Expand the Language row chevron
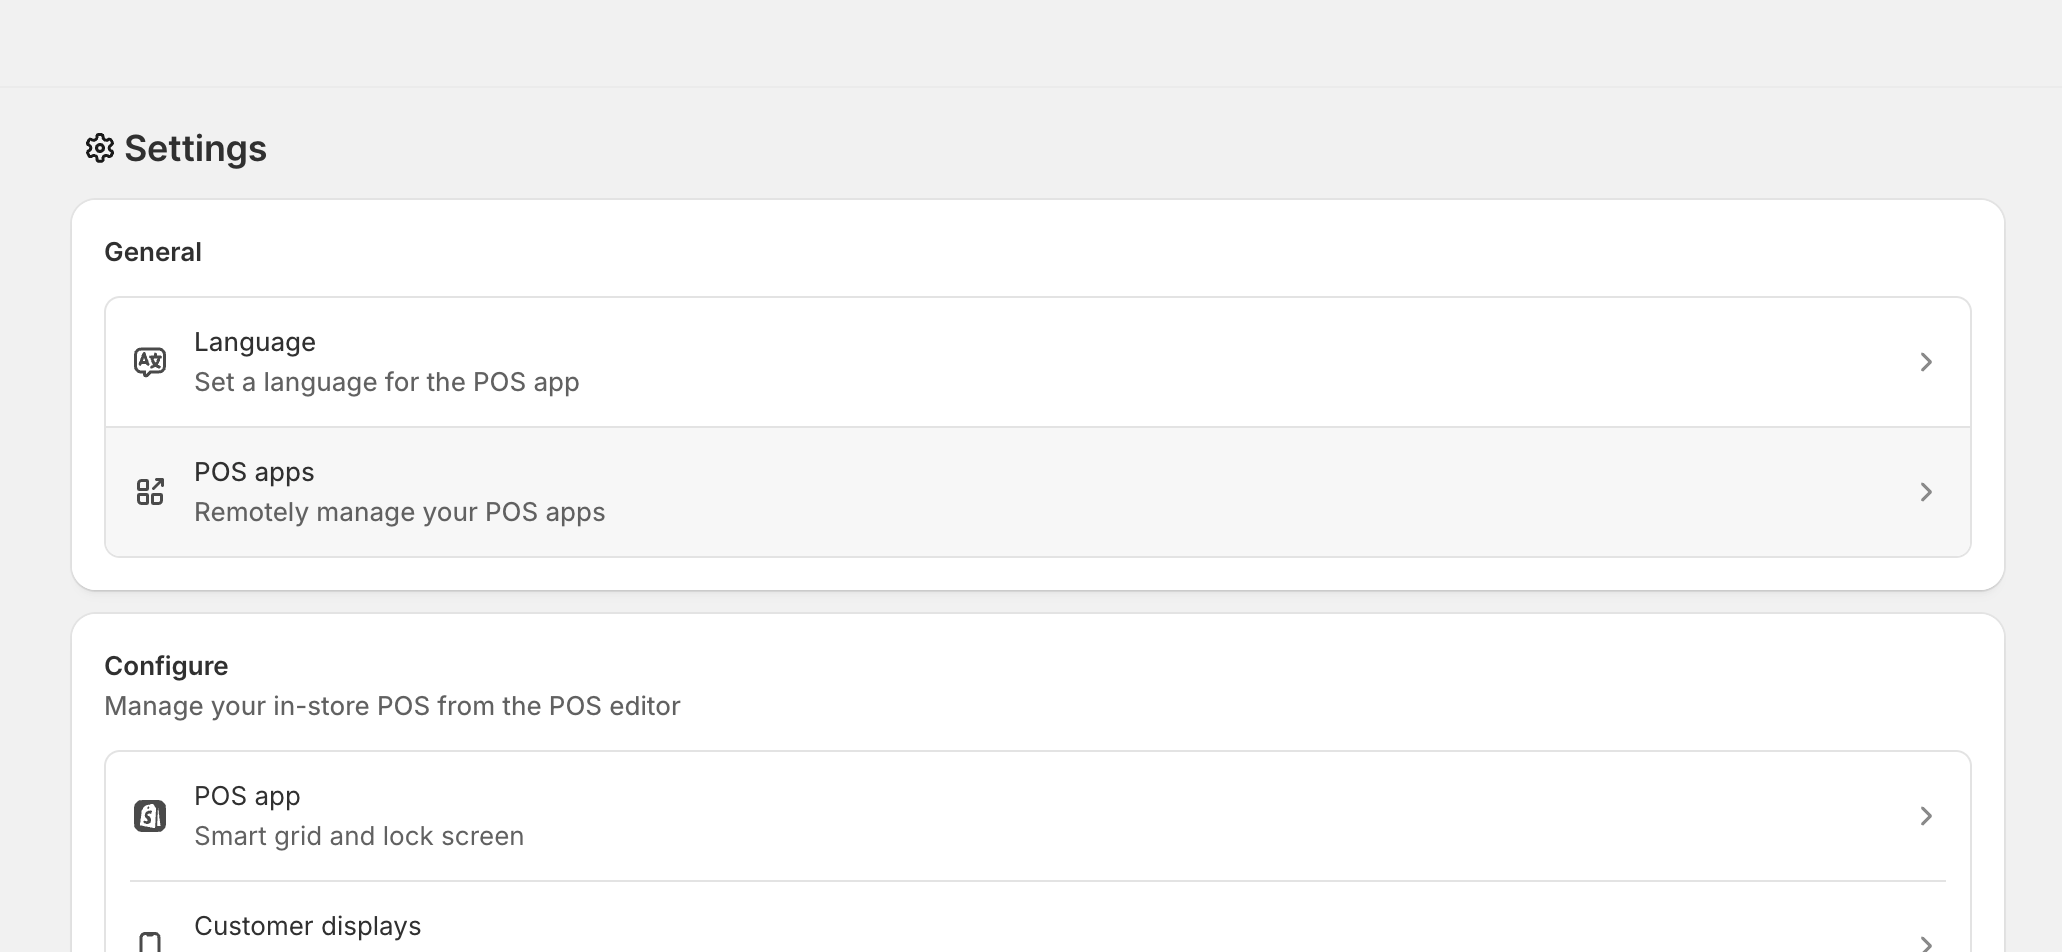Viewport: 2062px width, 952px height. point(1926,361)
